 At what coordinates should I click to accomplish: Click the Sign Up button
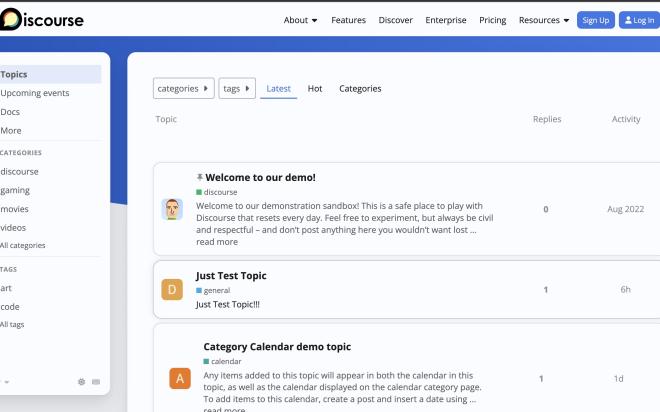click(596, 20)
